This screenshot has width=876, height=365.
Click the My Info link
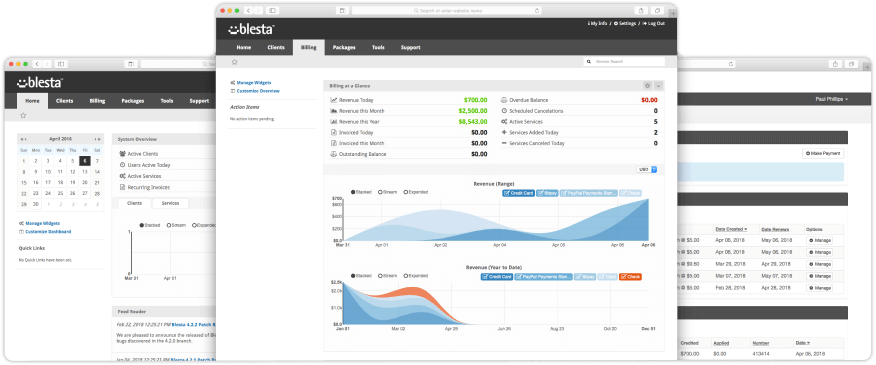[x=598, y=24]
